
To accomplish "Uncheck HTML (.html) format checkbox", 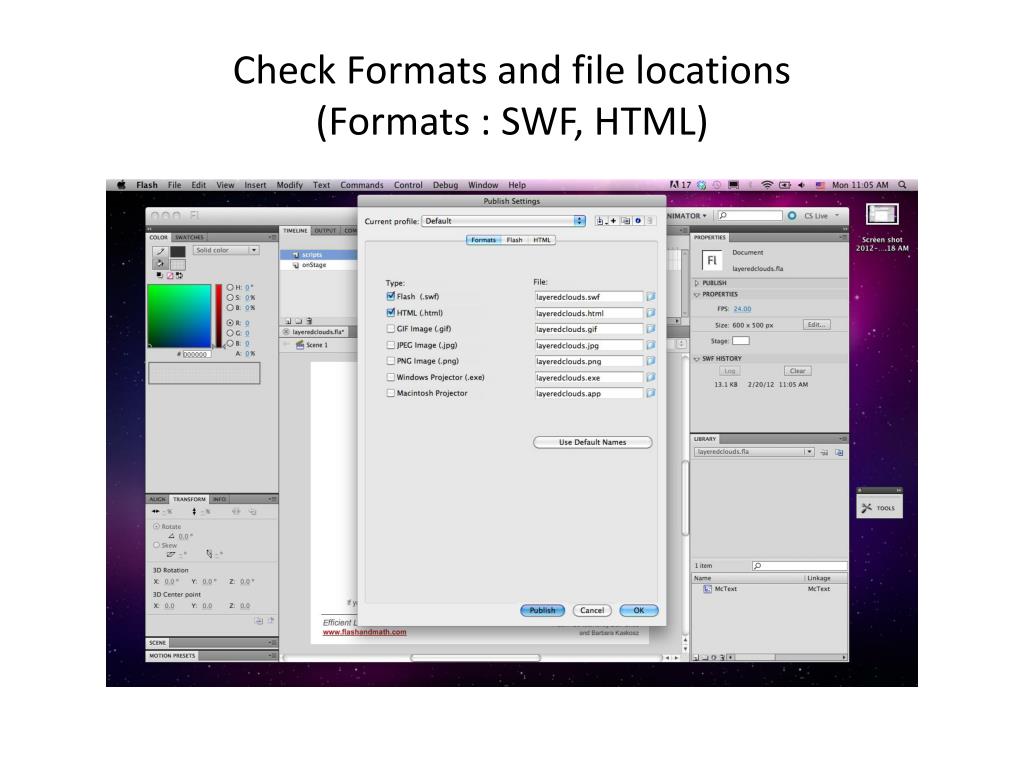I will (391, 313).
